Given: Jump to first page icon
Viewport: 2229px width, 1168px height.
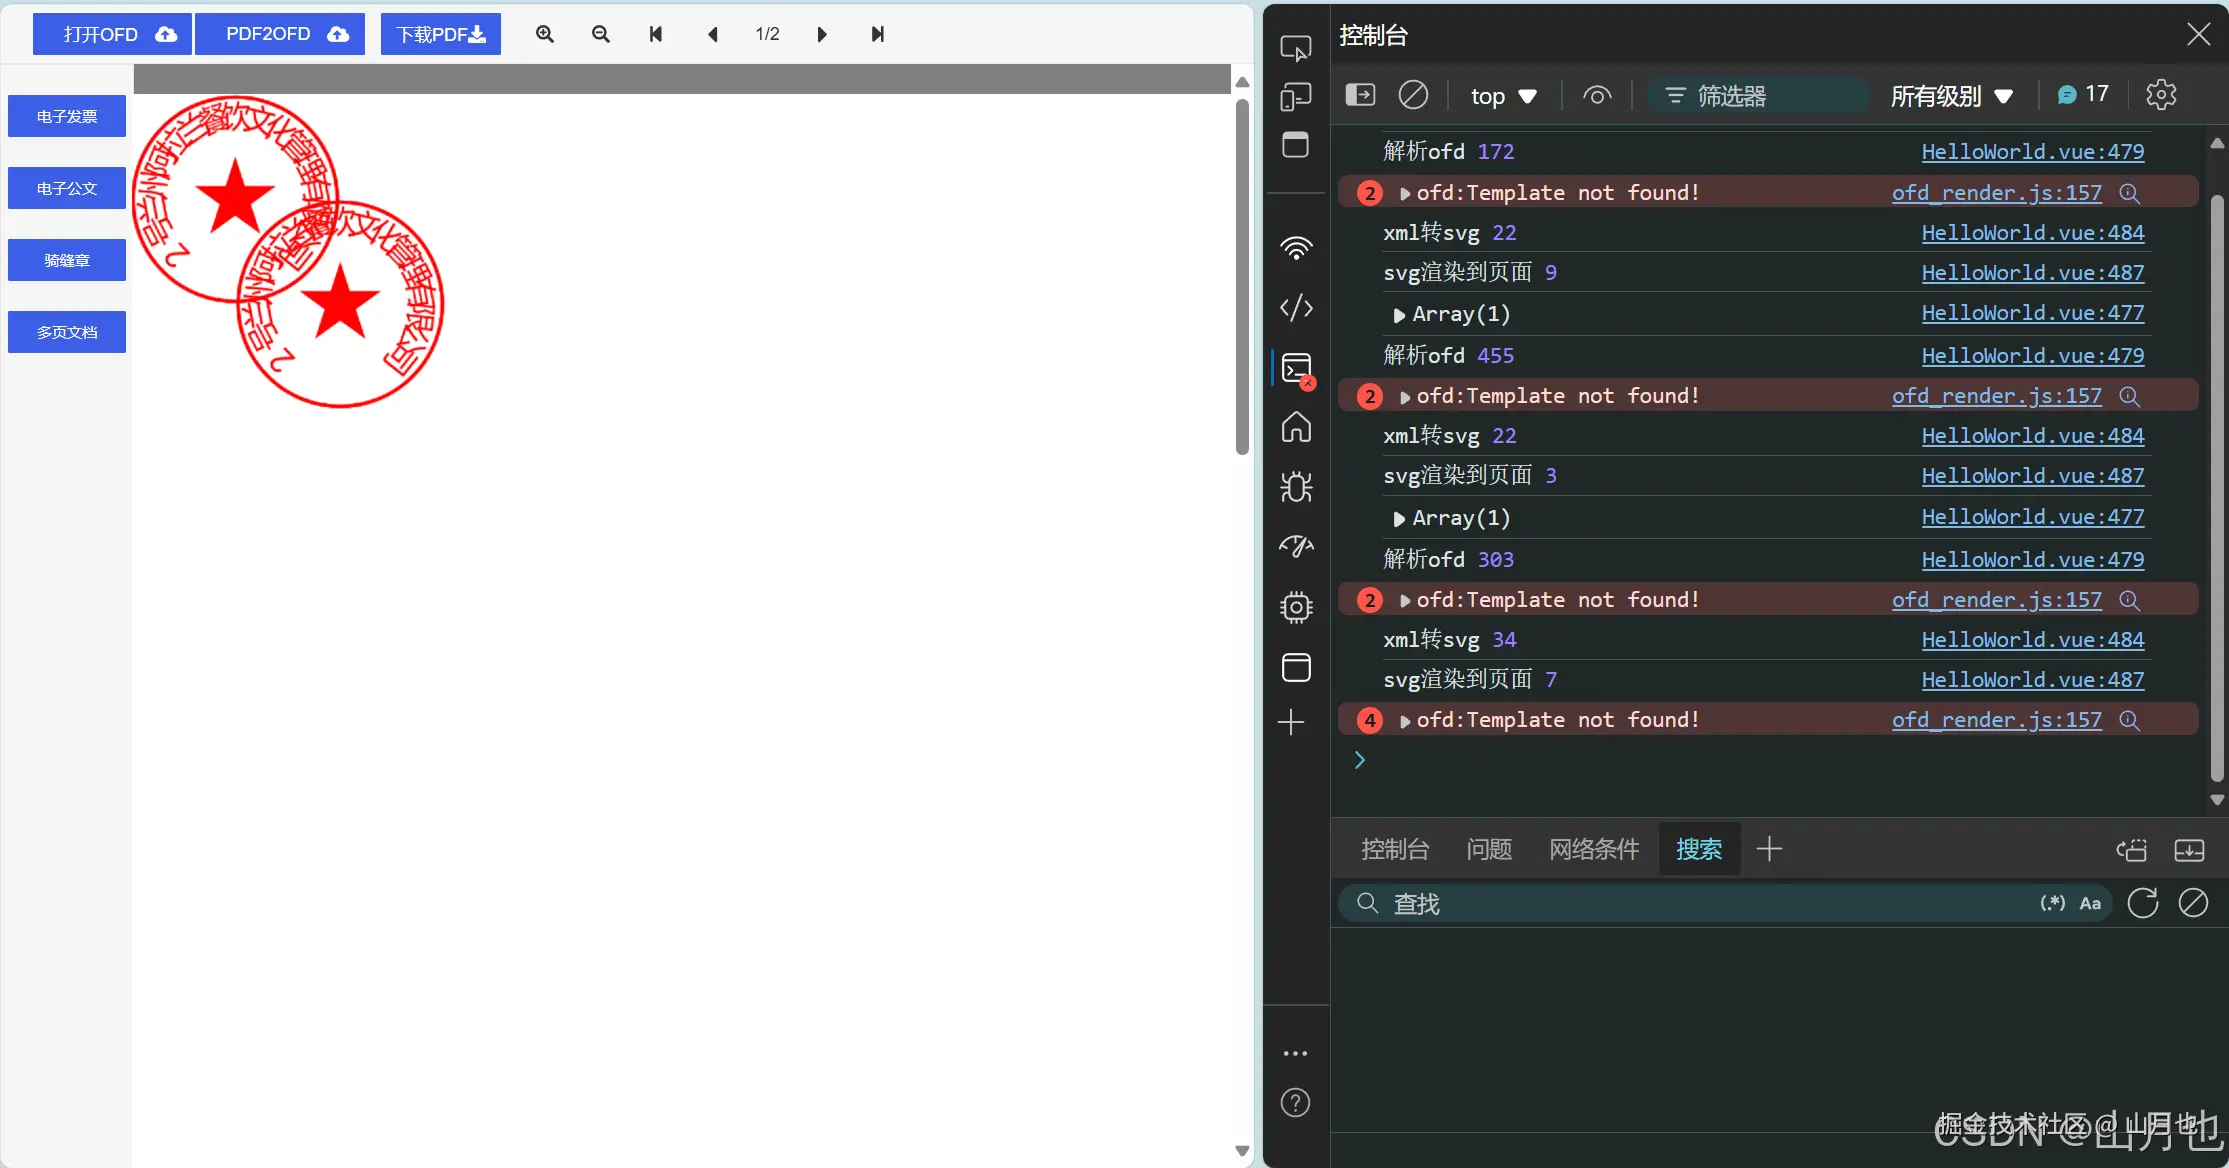Looking at the screenshot, I should (656, 34).
